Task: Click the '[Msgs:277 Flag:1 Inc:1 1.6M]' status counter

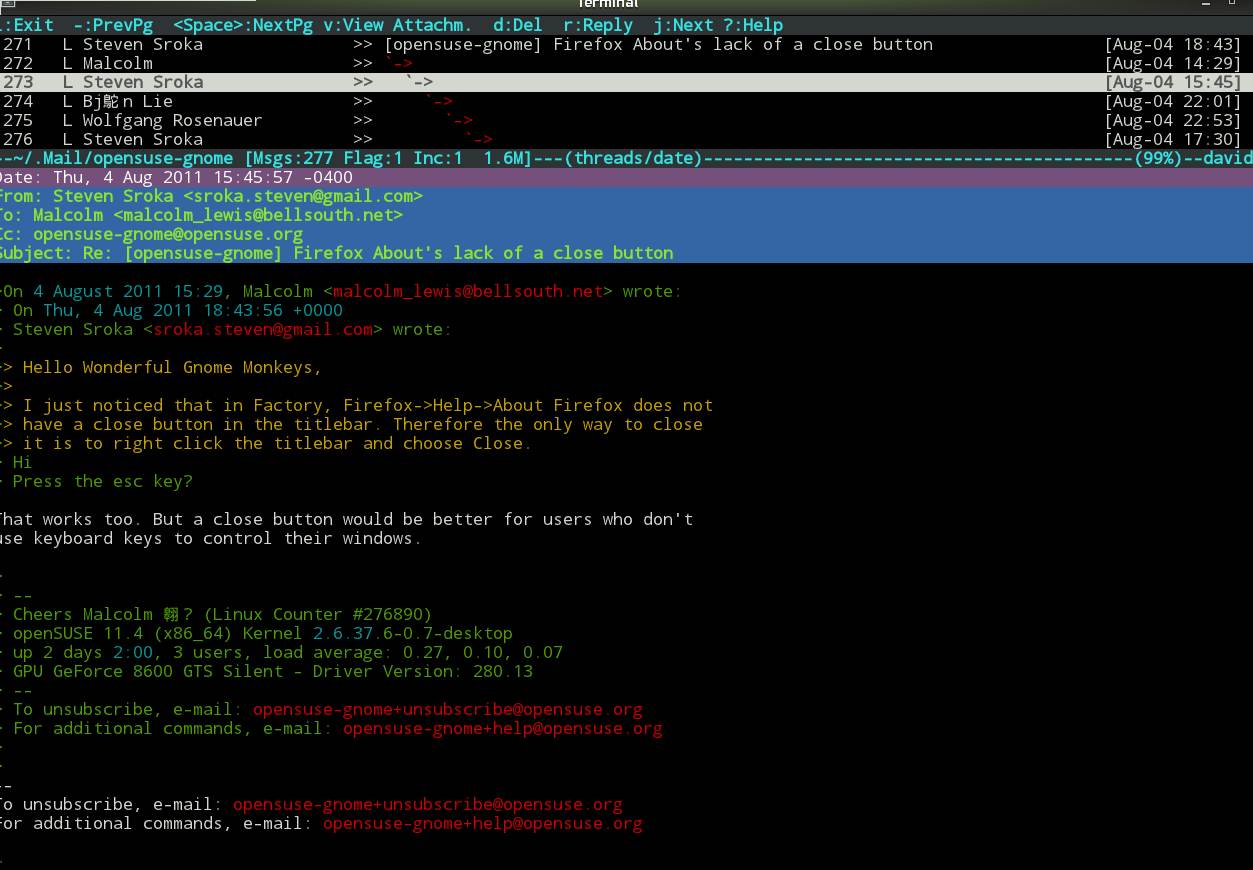Action: point(388,158)
